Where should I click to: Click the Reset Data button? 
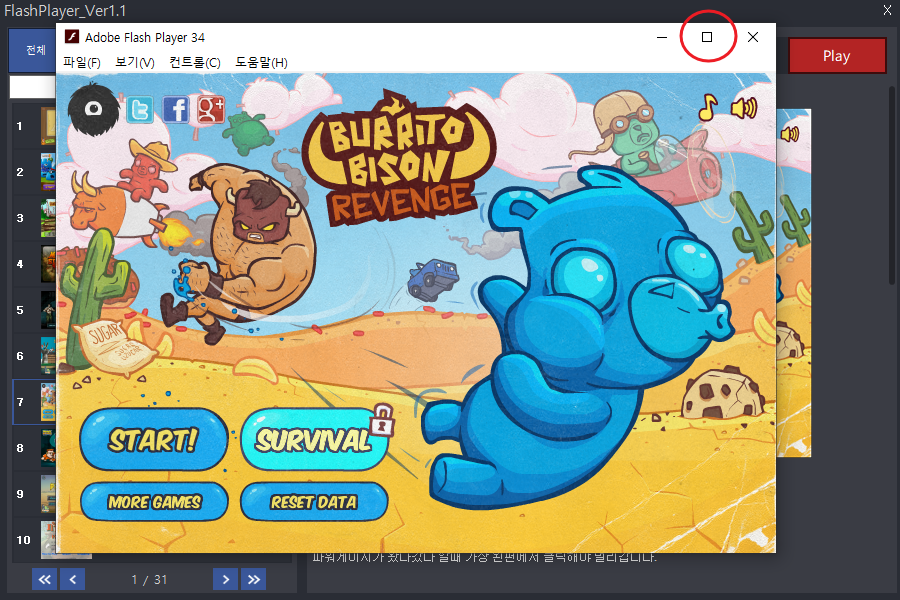[314, 502]
